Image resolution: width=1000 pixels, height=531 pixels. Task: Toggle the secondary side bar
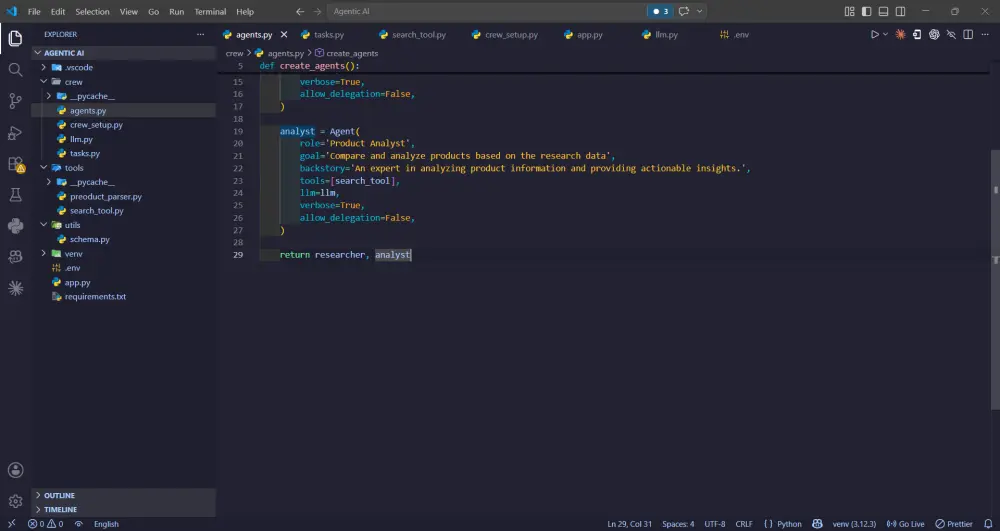point(900,11)
